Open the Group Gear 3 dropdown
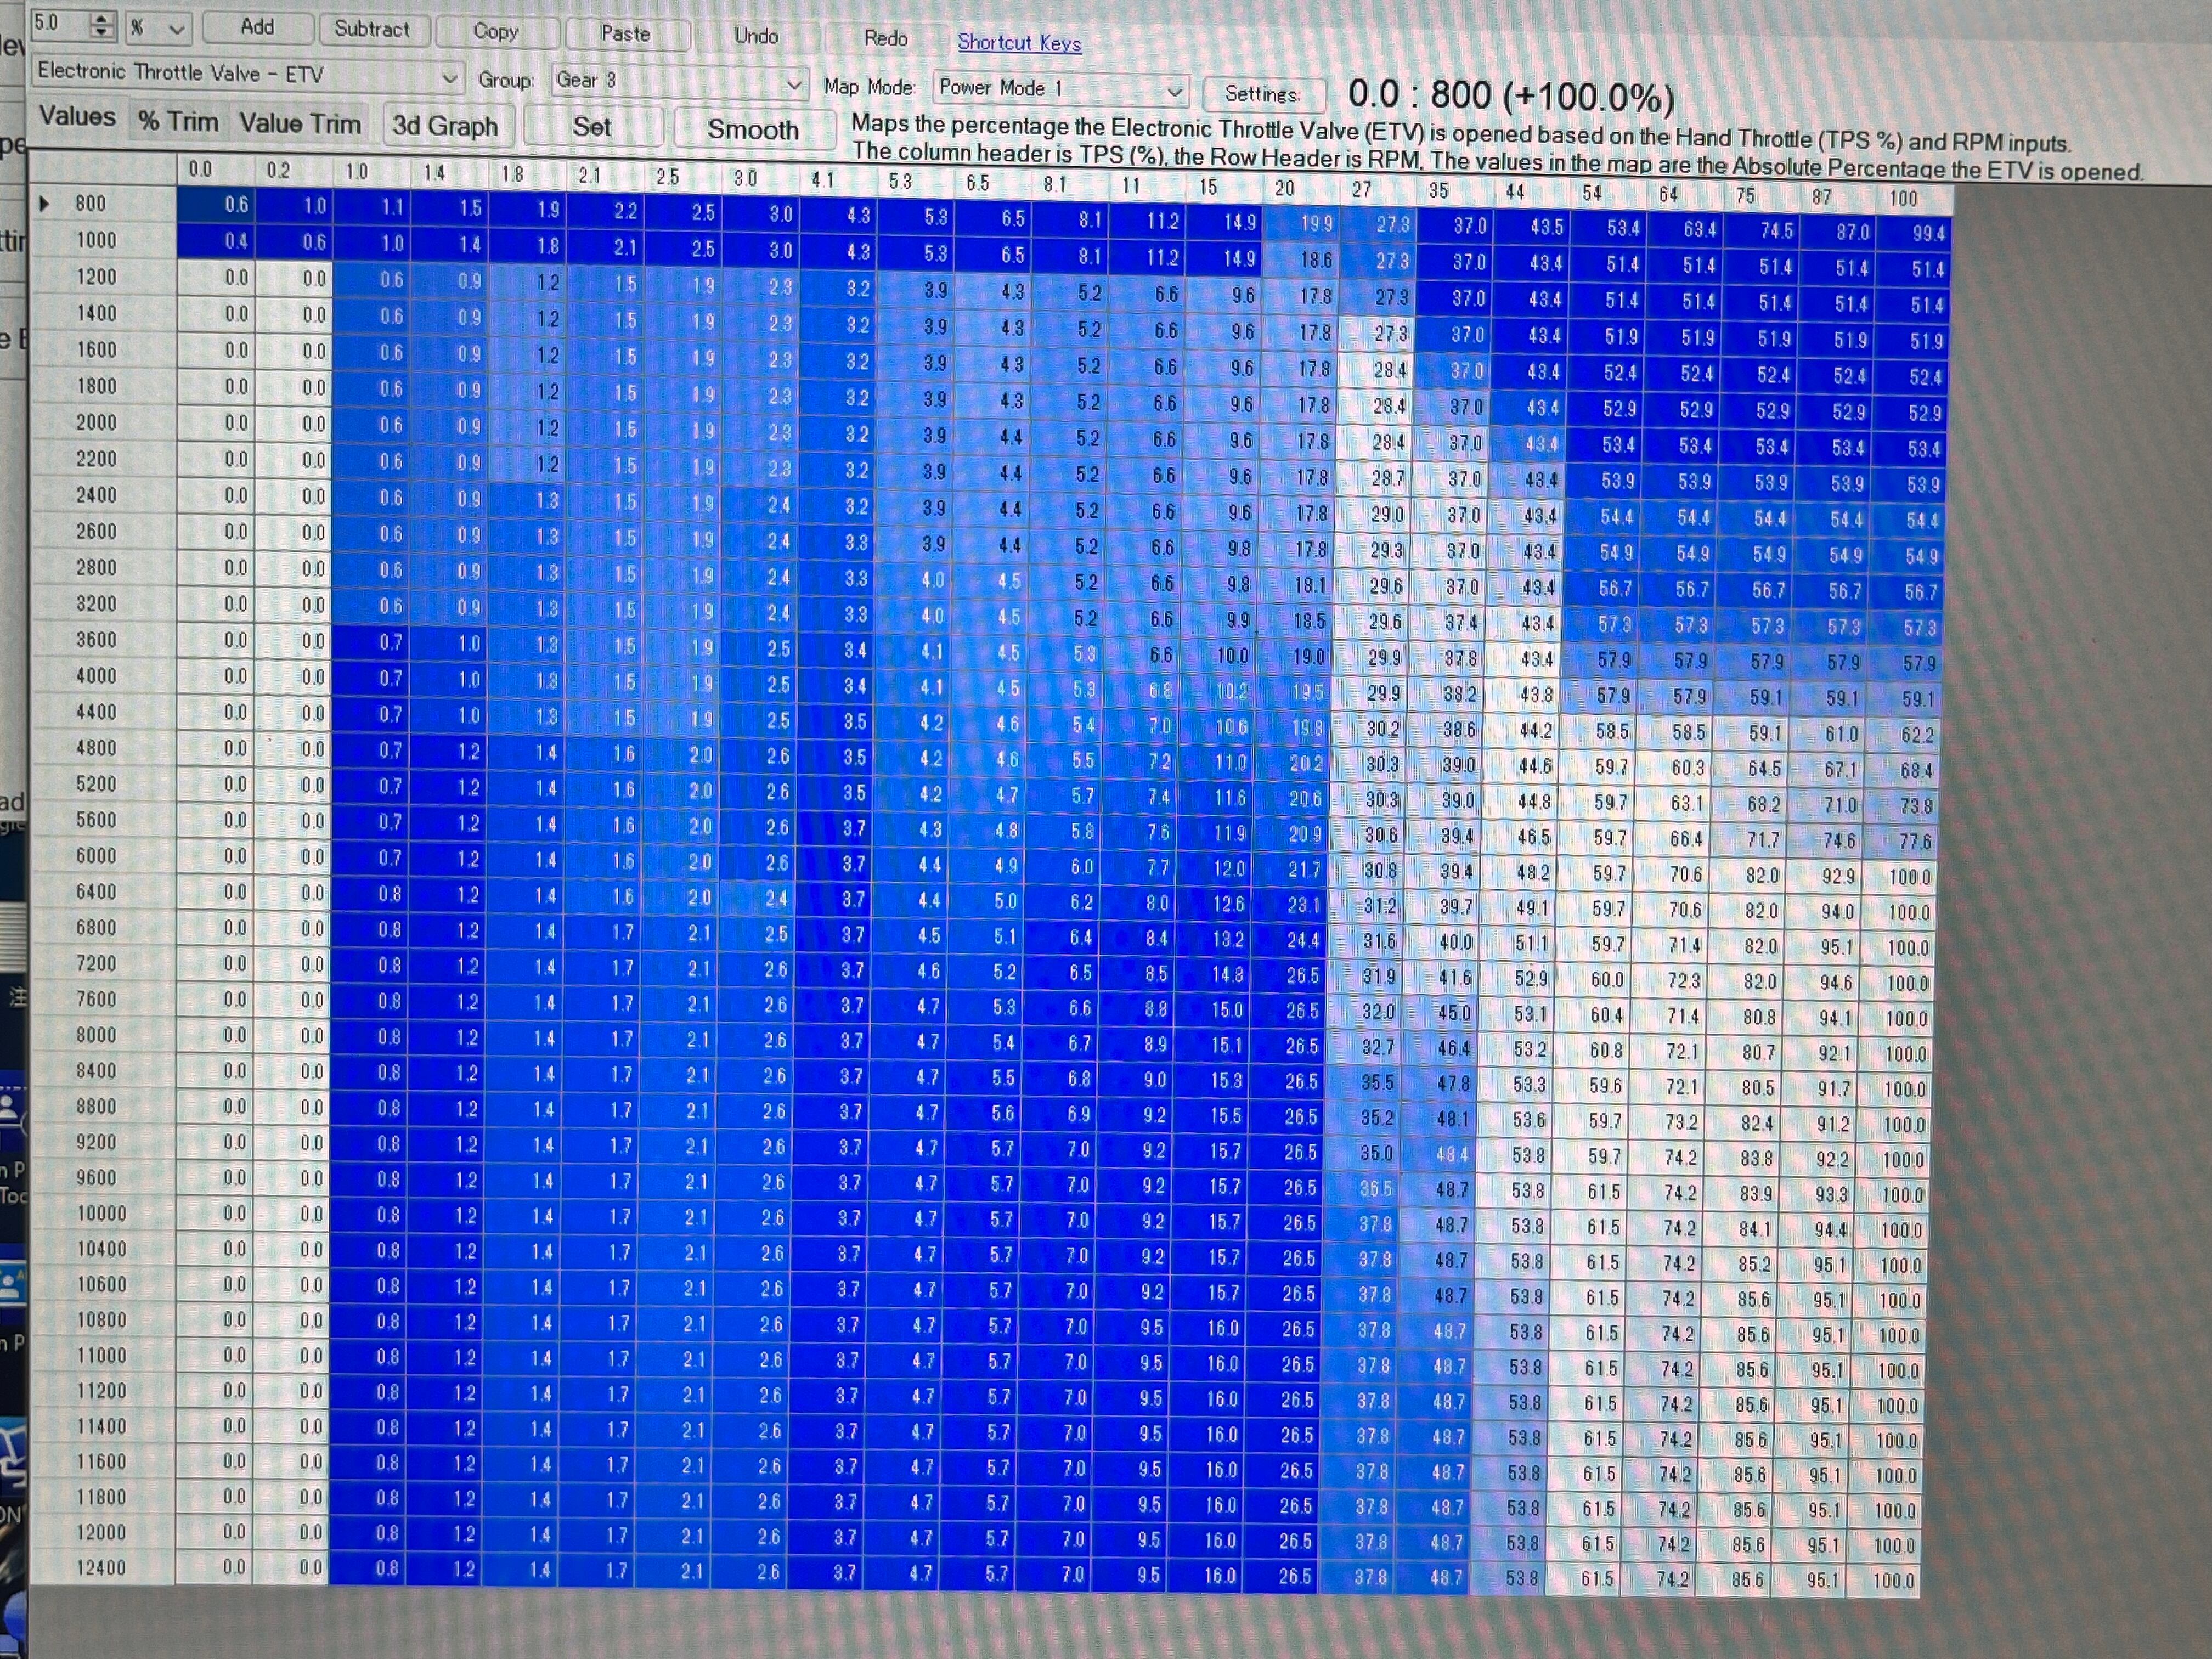Screen dimensions: 2212x1659 click(795, 84)
